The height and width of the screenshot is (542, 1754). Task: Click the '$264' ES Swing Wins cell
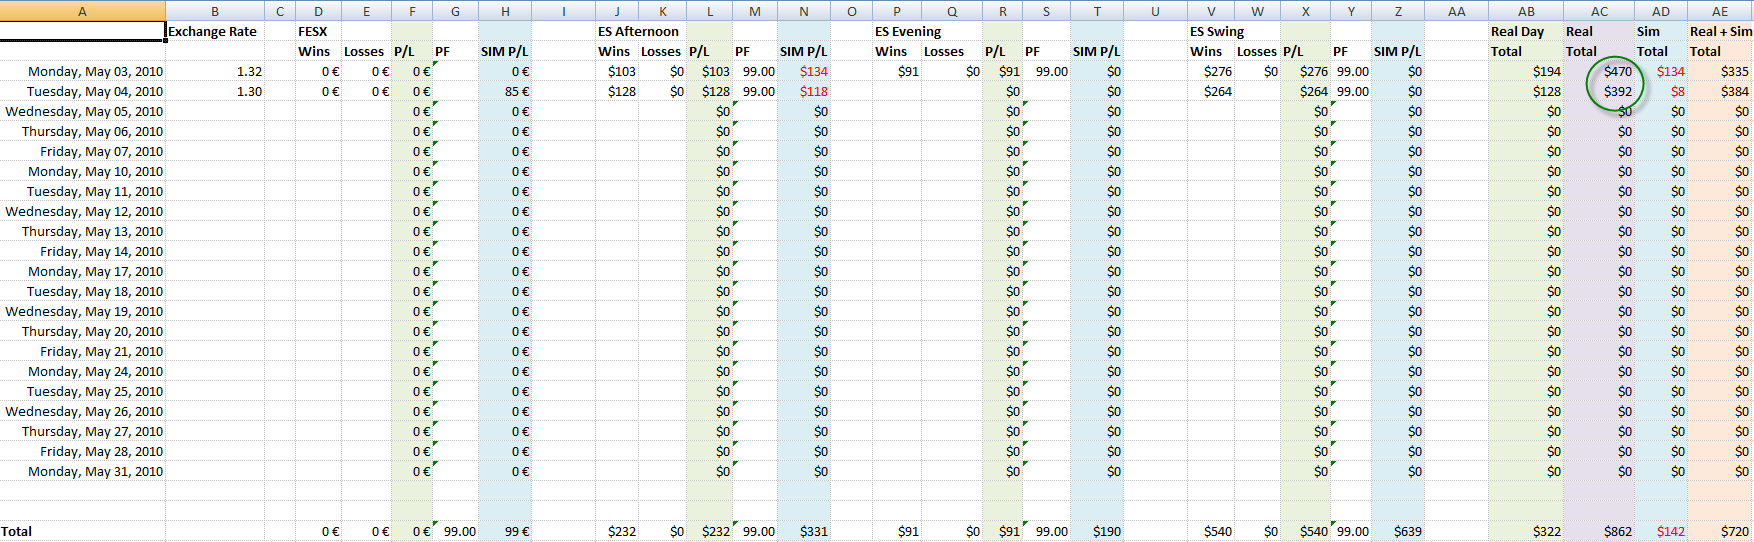1211,91
